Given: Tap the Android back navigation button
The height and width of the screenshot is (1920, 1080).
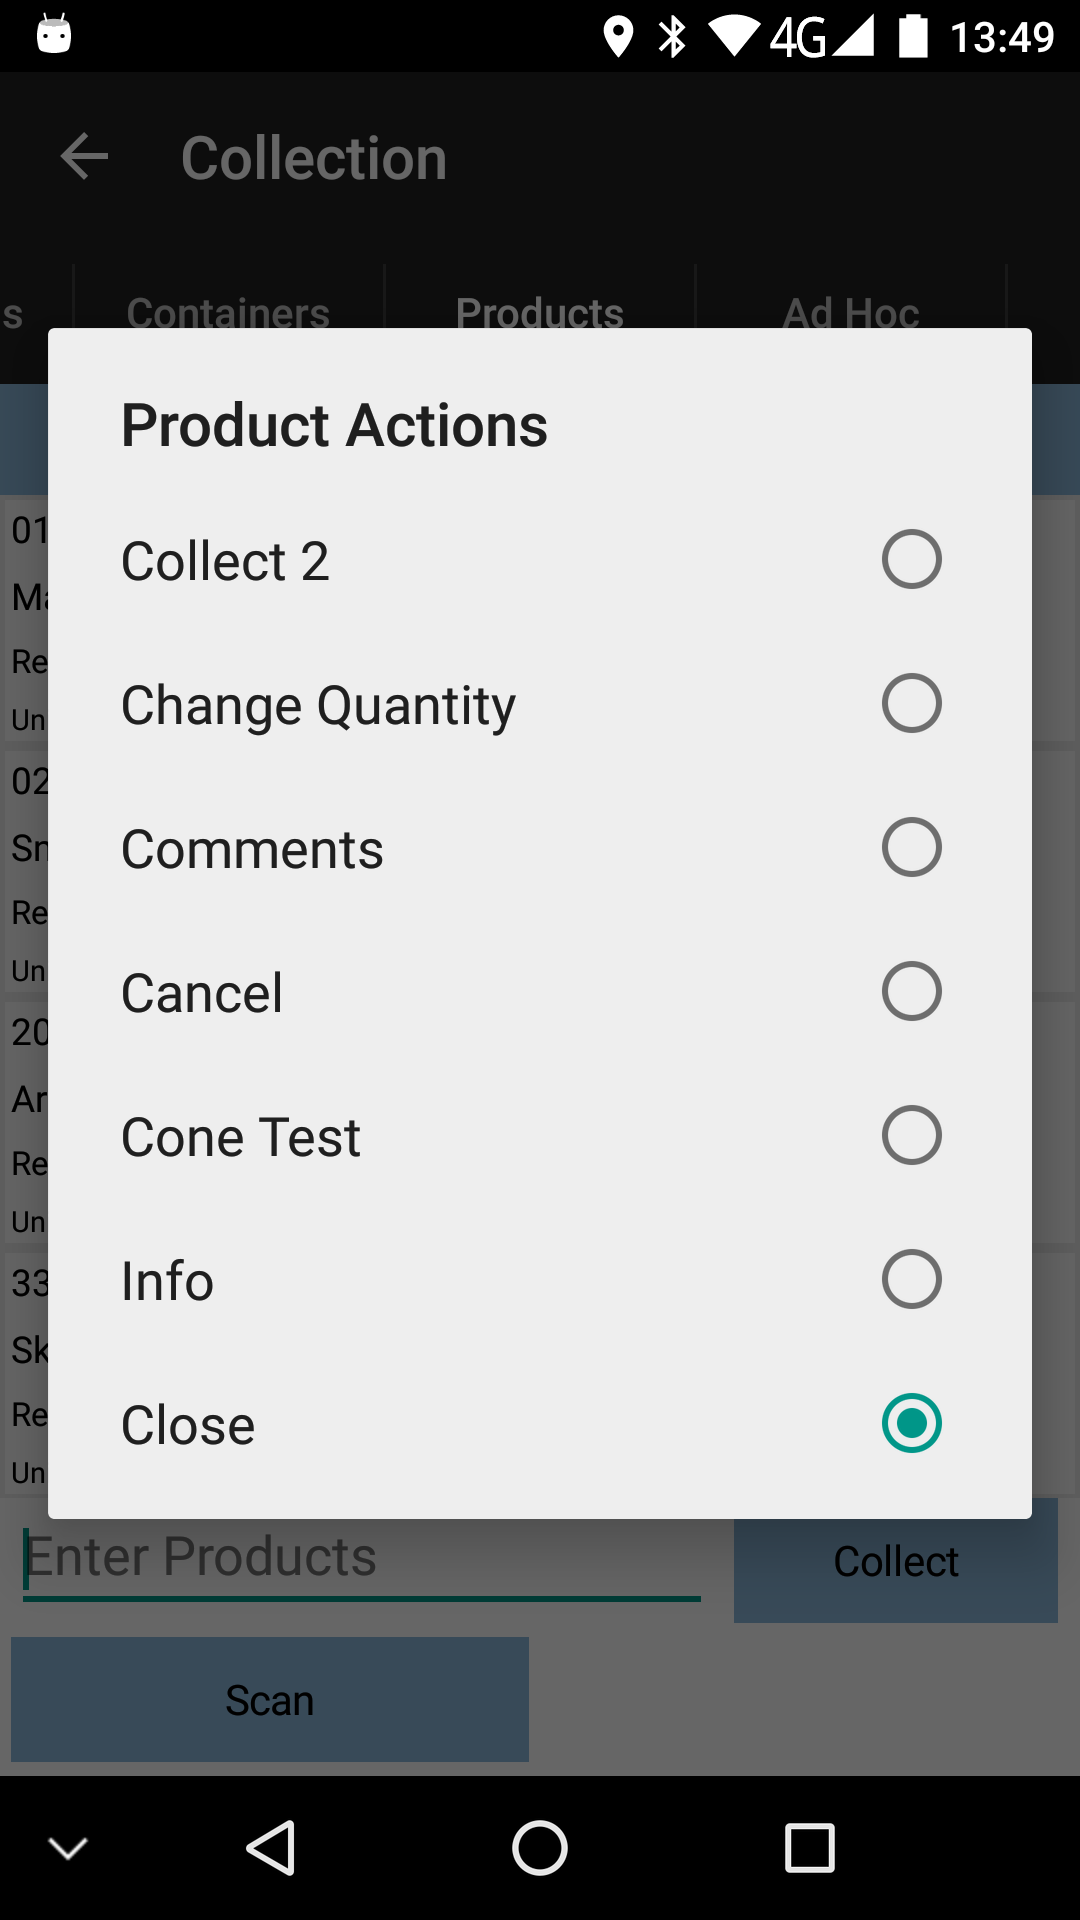Looking at the screenshot, I should tap(270, 1847).
